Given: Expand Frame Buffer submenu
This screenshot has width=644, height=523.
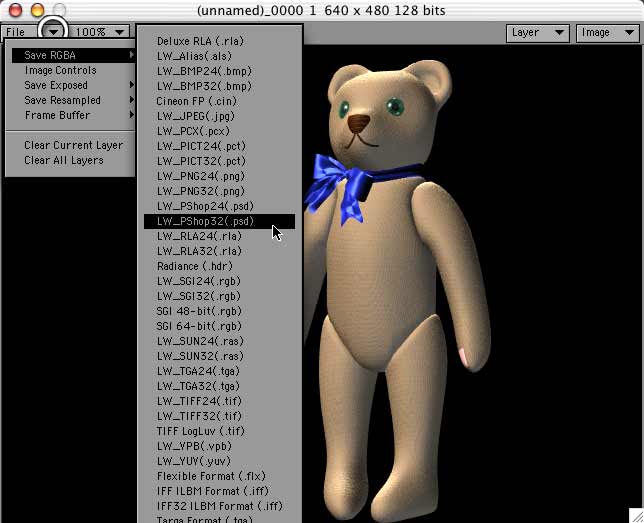Looking at the screenshot, I should coord(73,115).
